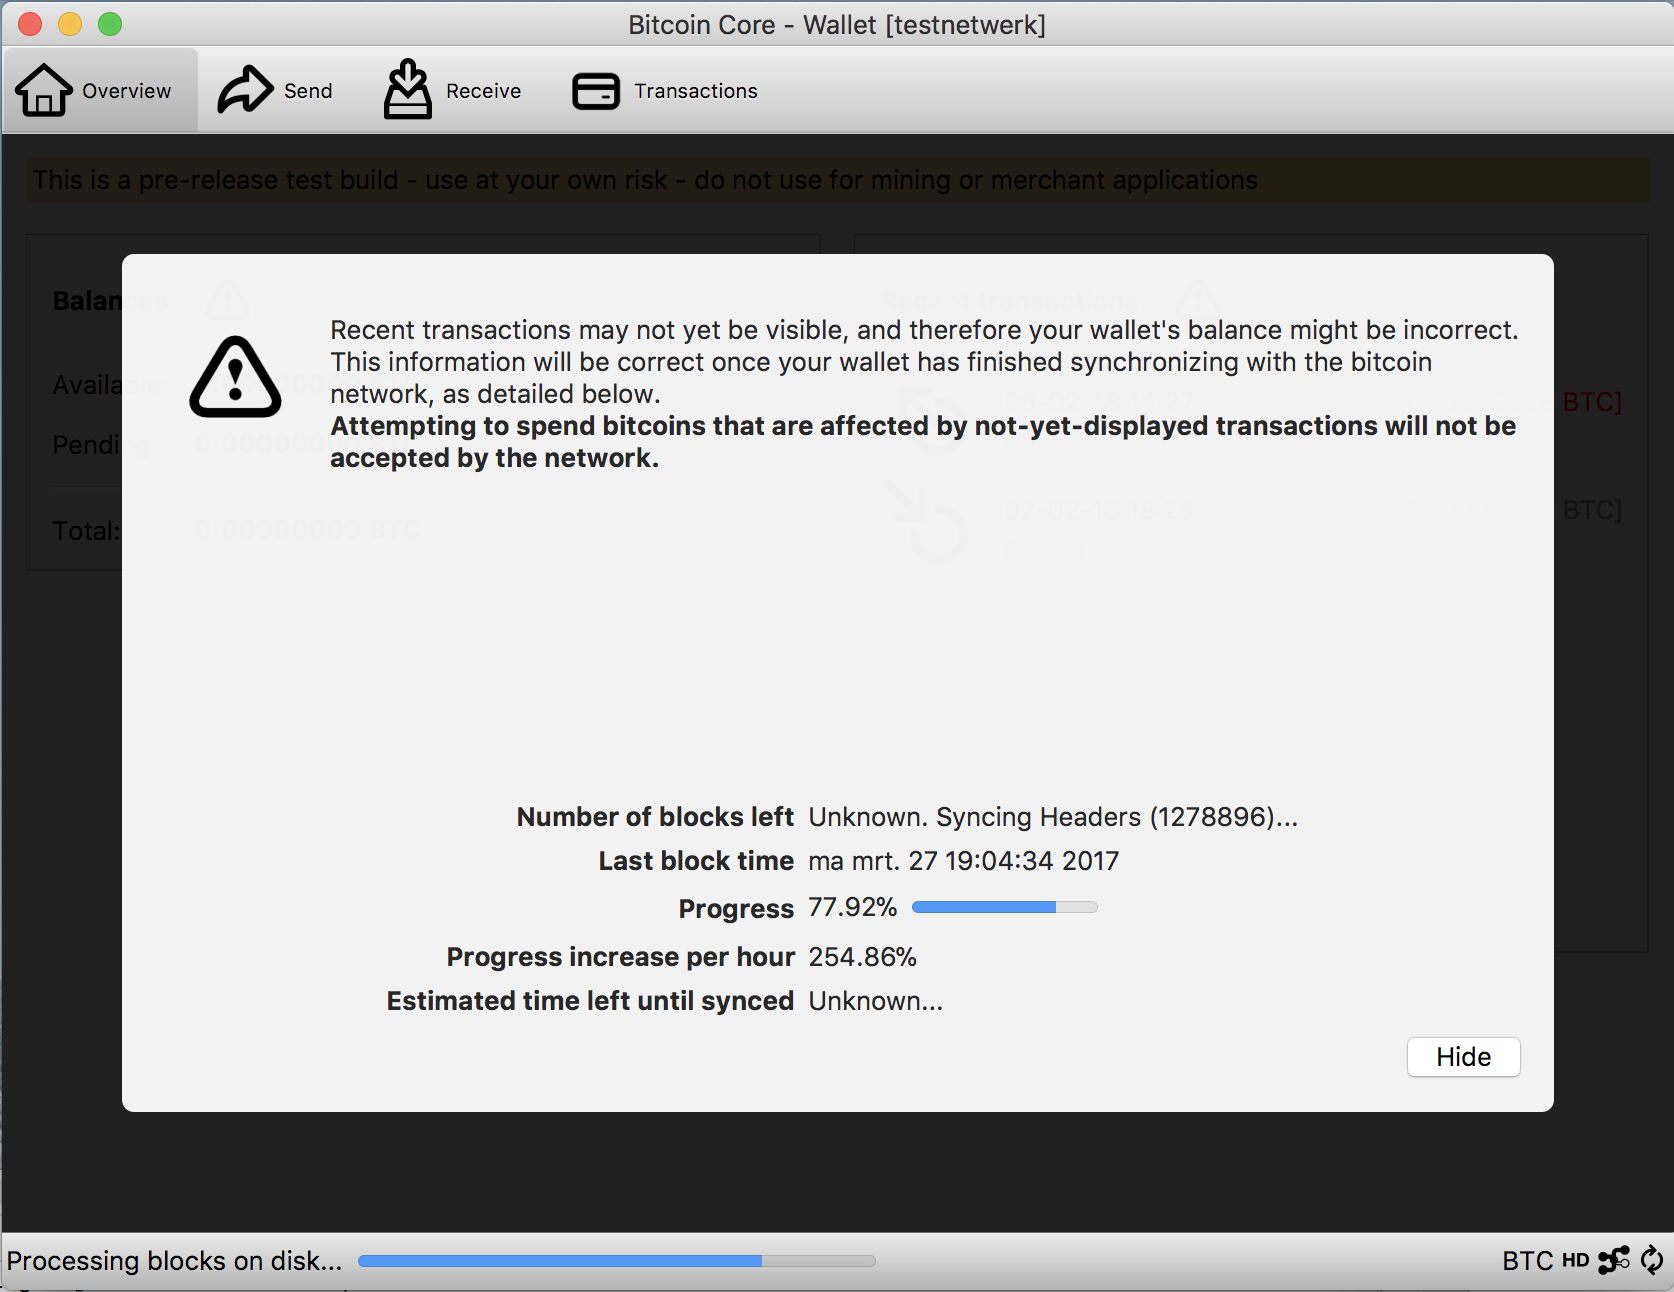Click the sync Progress bar in dialog
Viewport: 1674px width, 1292px height.
coord(1004,907)
